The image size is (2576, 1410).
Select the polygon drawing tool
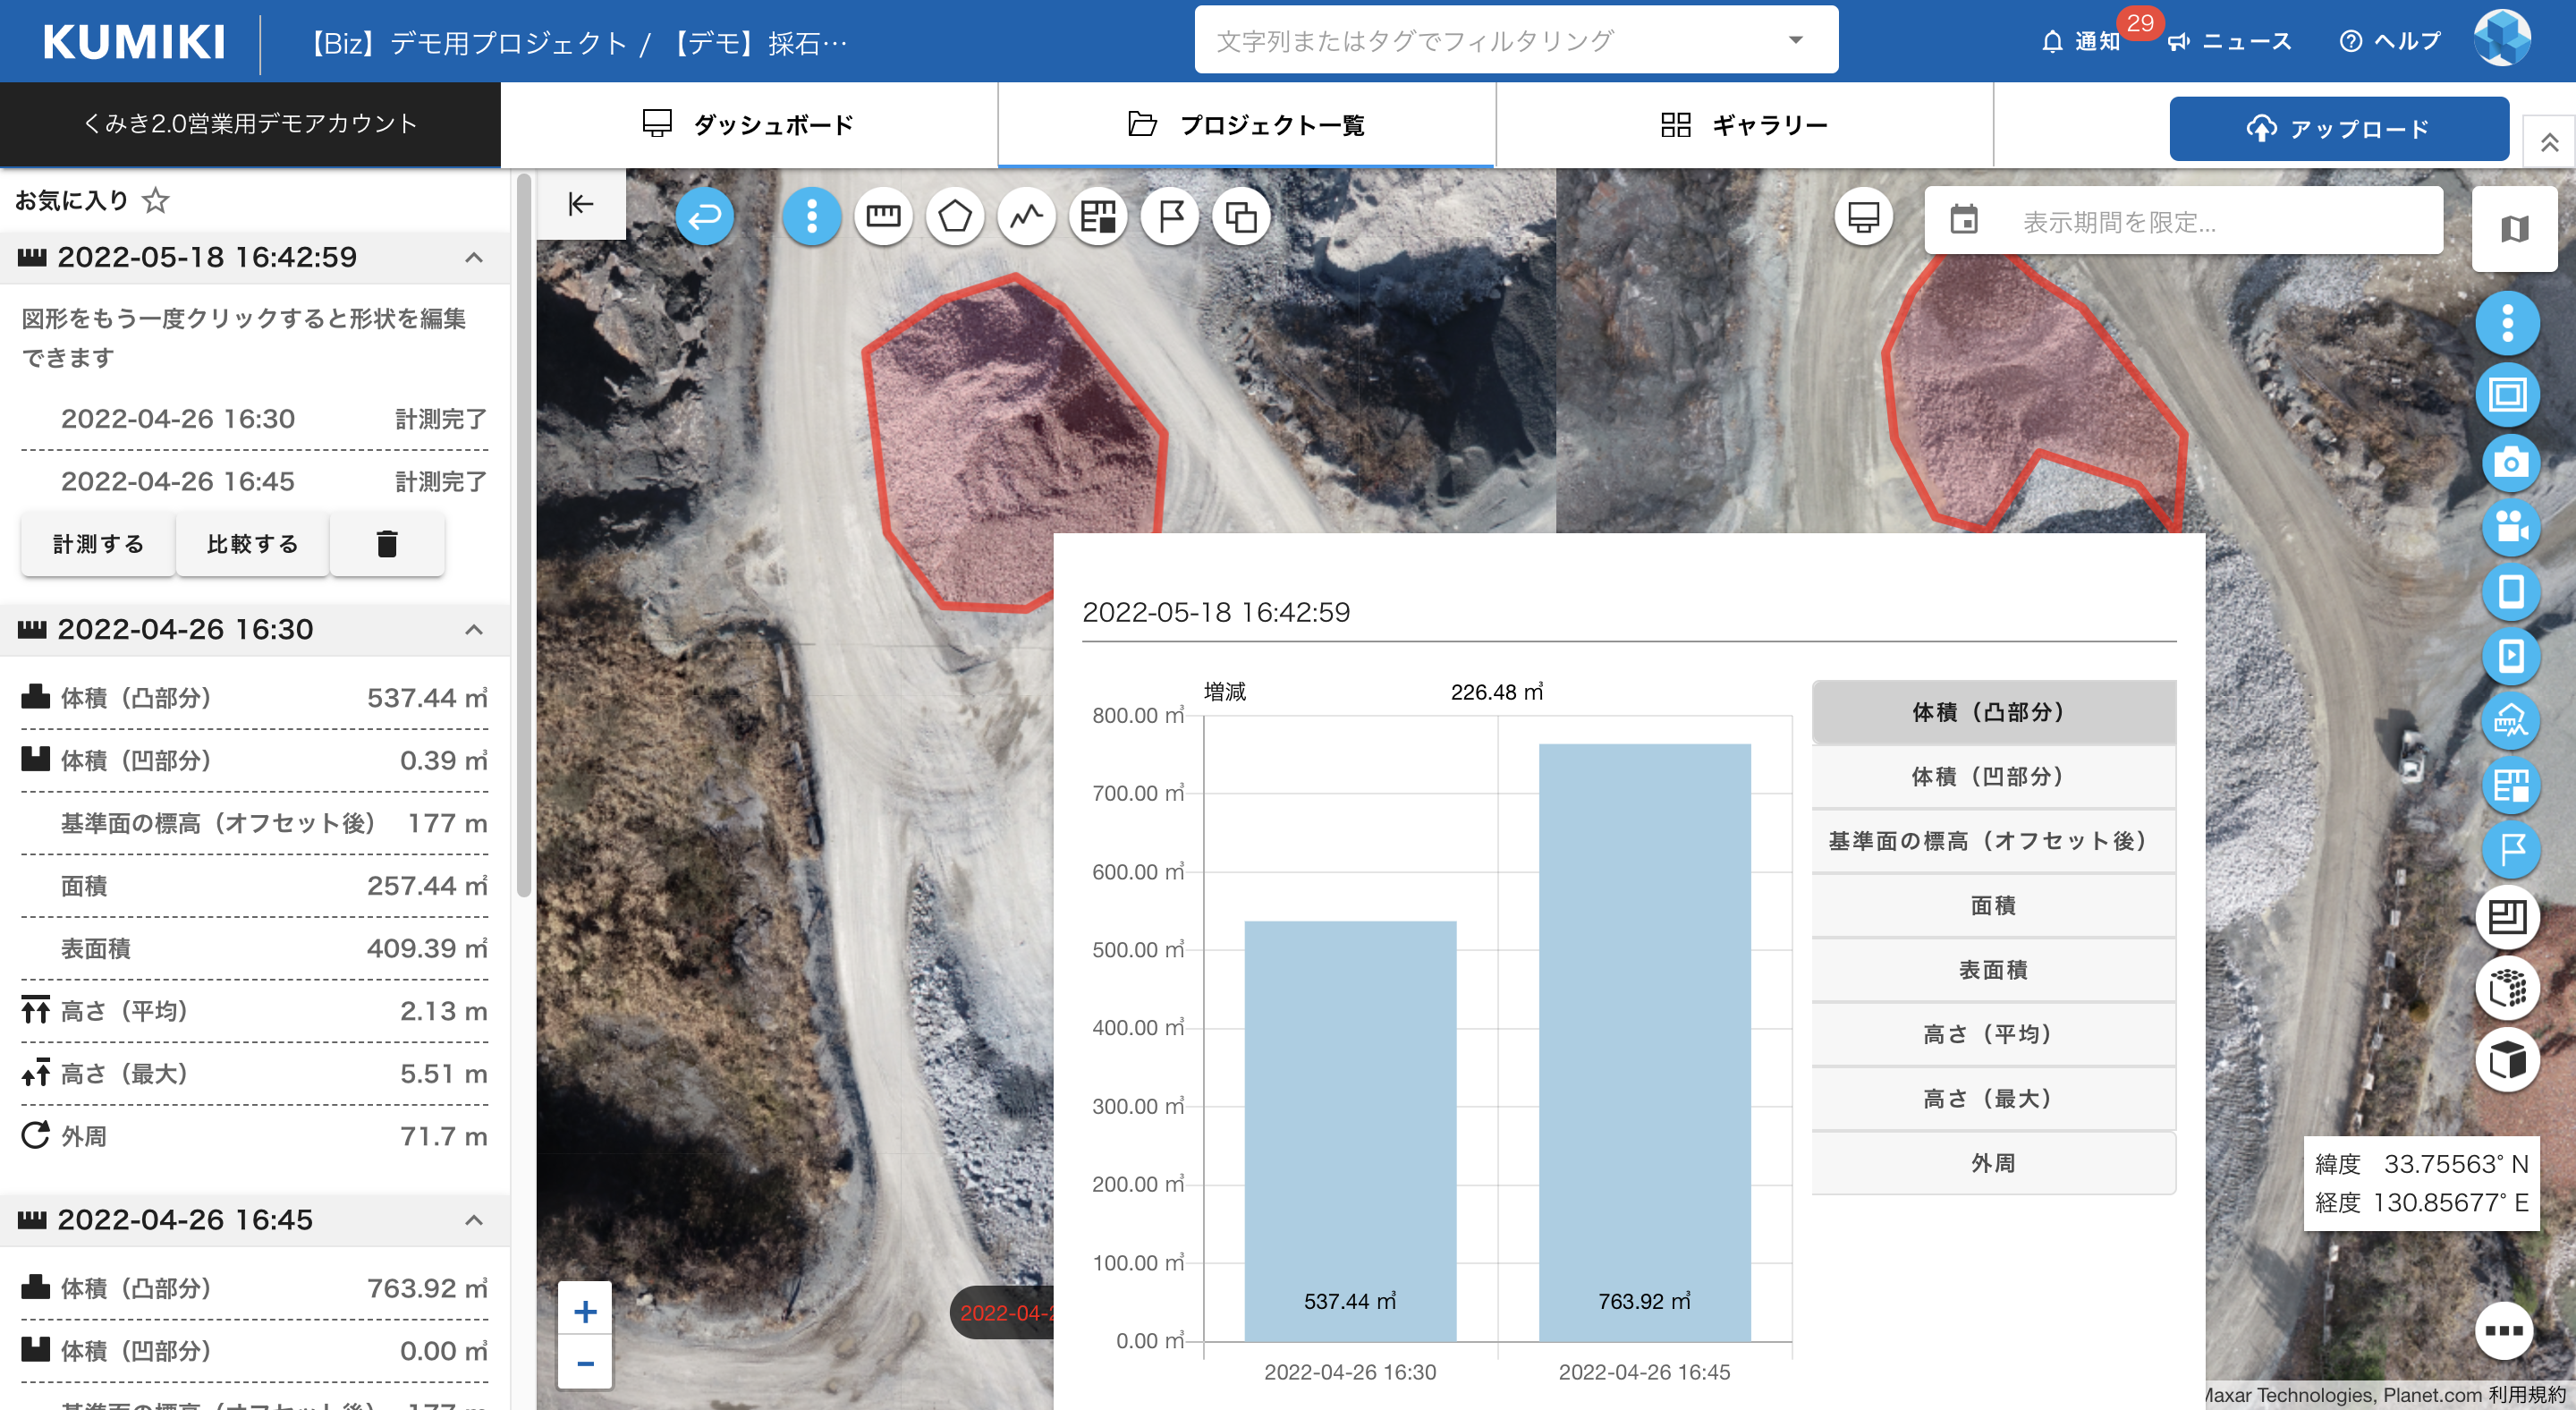click(x=955, y=216)
